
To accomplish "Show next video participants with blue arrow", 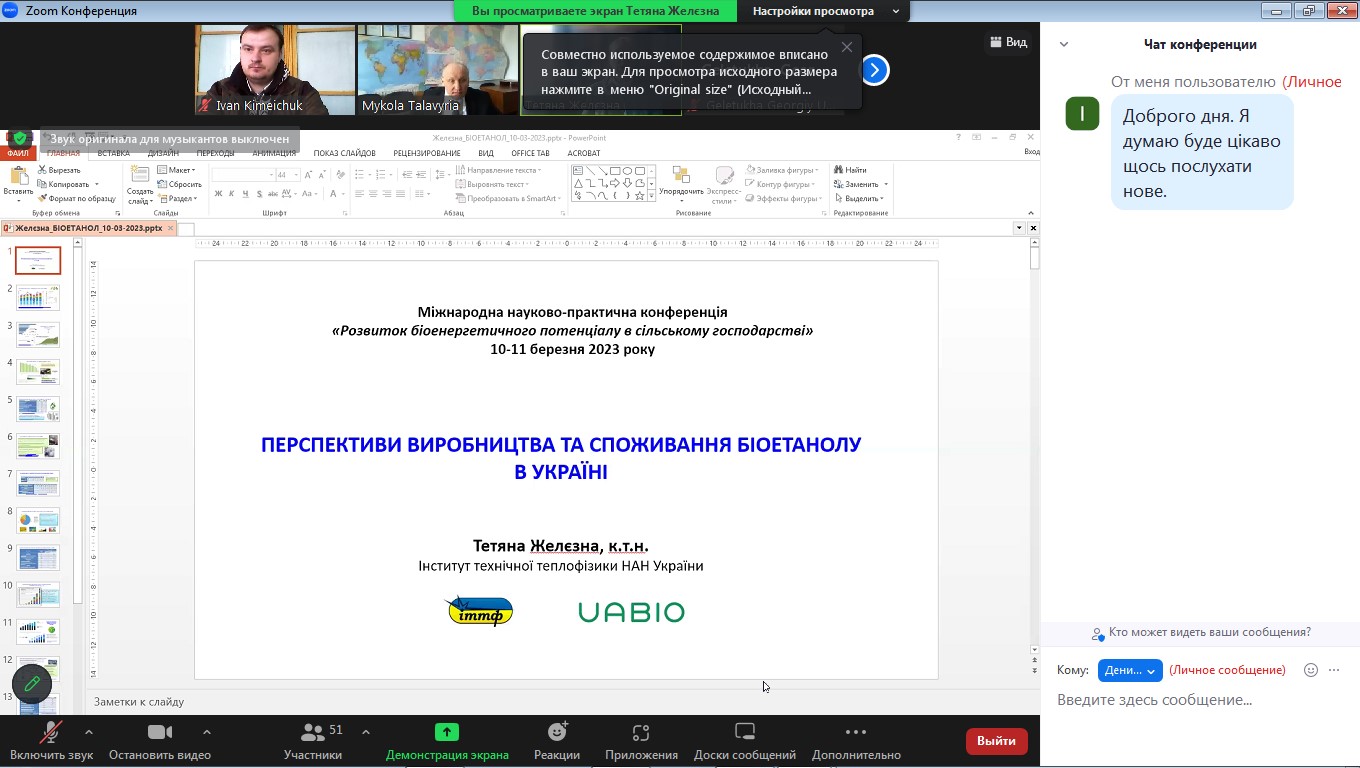I will (x=874, y=70).
